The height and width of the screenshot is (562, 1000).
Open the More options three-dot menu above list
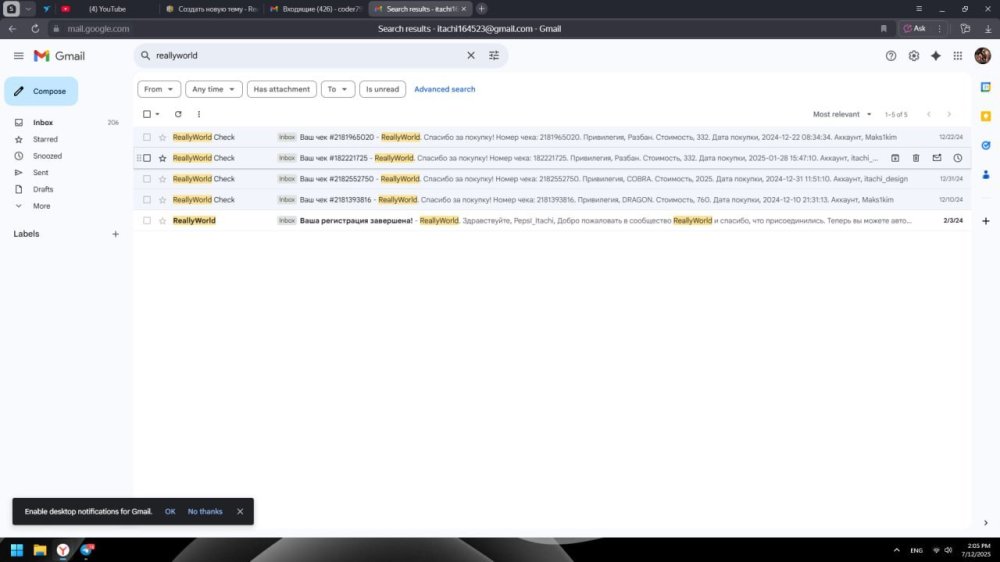(x=199, y=114)
